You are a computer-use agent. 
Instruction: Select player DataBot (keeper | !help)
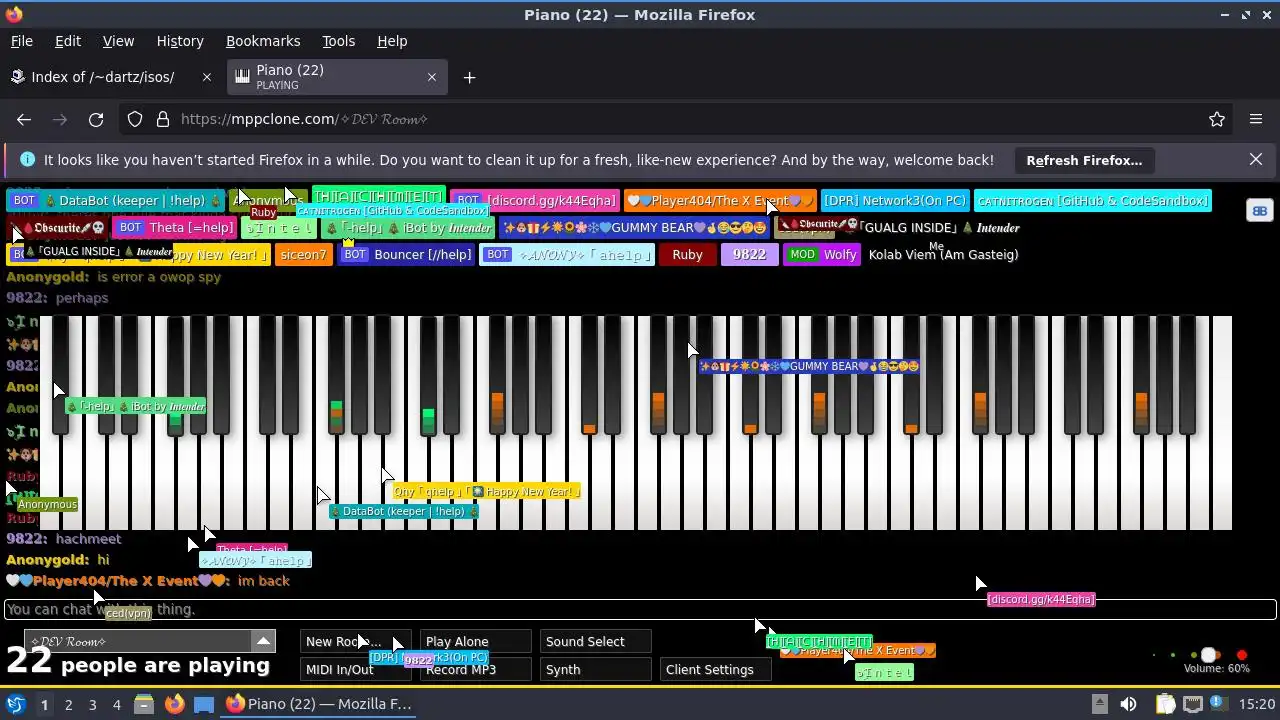(x=116, y=201)
